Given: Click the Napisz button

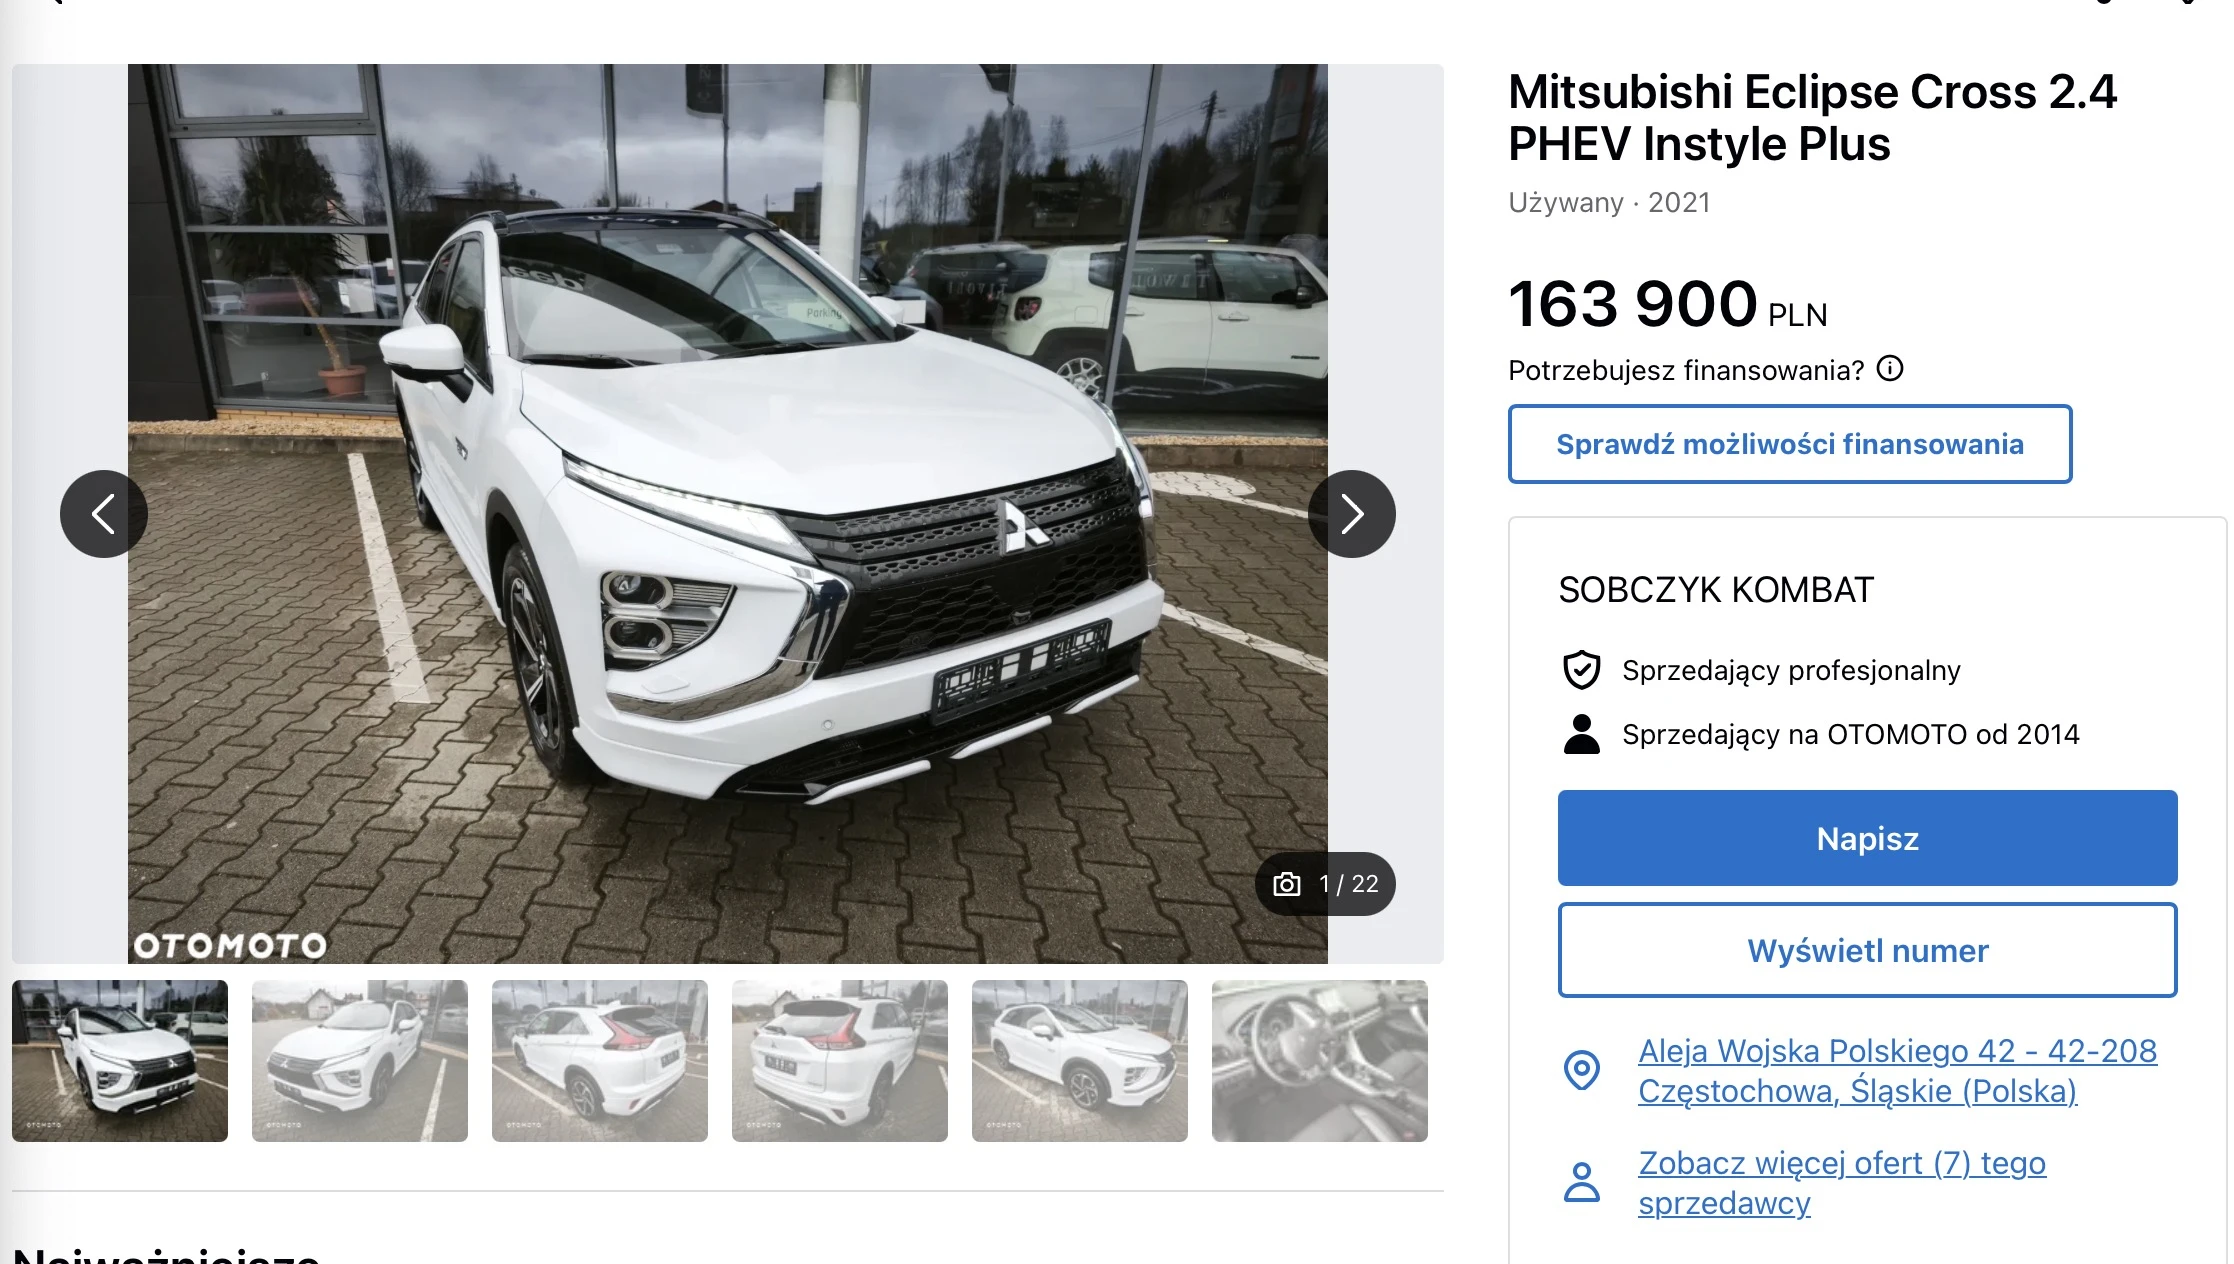Looking at the screenshot, I should coord(1868,838).
